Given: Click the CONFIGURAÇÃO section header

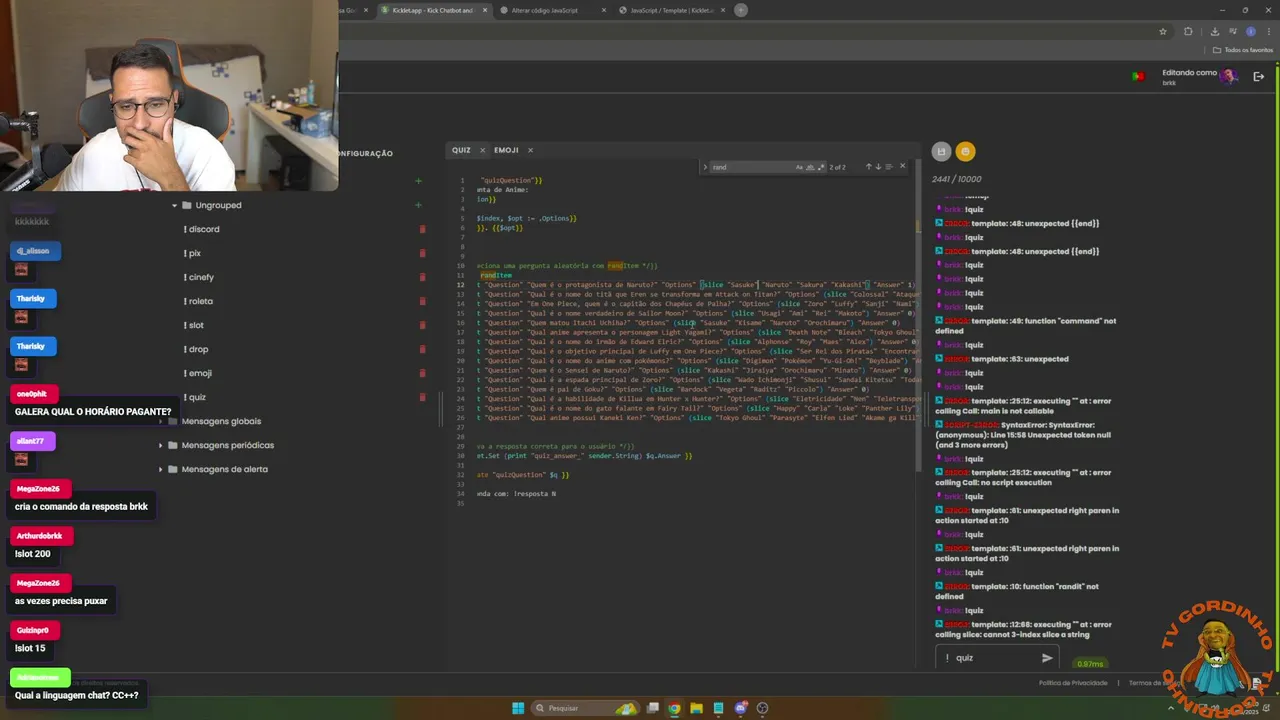Looking at the screenshot, I should [x=366, y=153].
